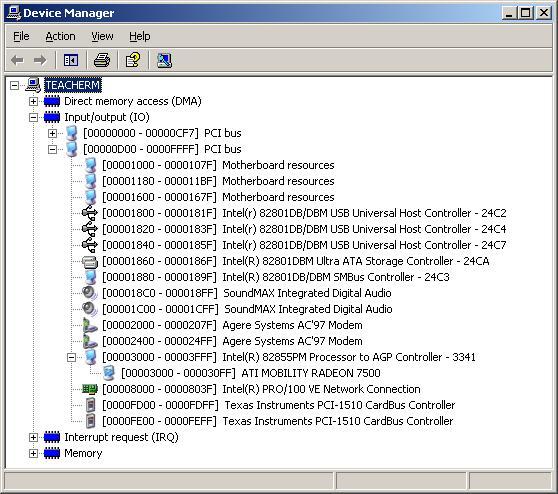Click the Back arrow toolbar icon
This screenshot has width=558, height=494.
[x=17, y=60]
